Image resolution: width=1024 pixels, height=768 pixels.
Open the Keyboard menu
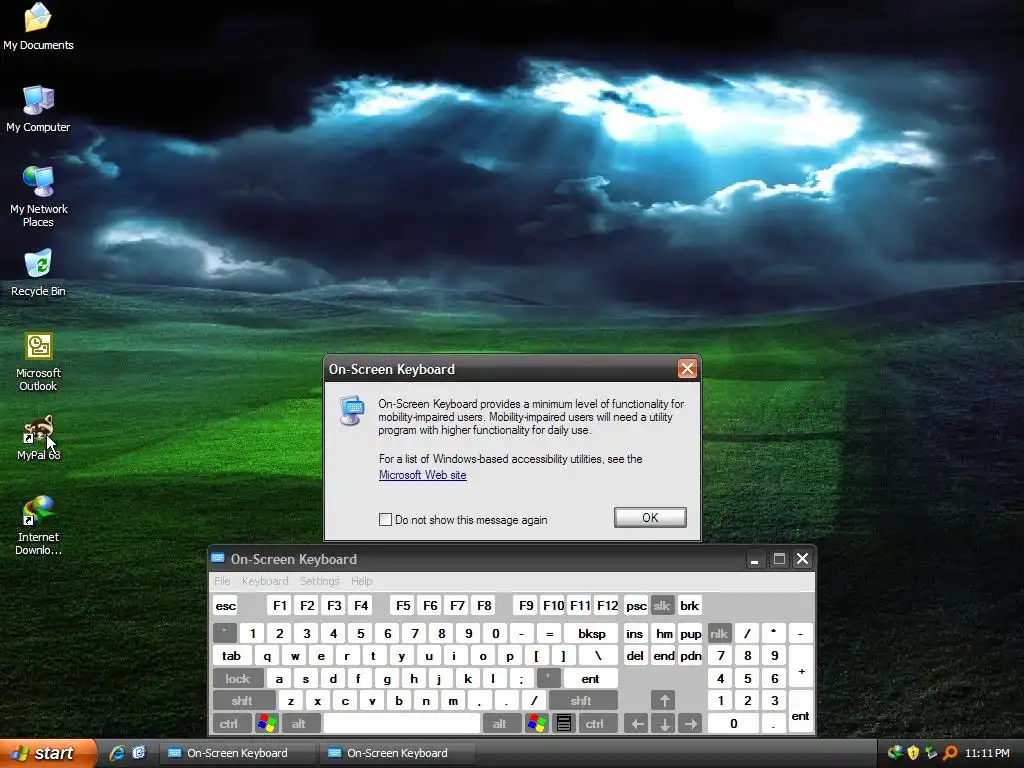(264, 581)
